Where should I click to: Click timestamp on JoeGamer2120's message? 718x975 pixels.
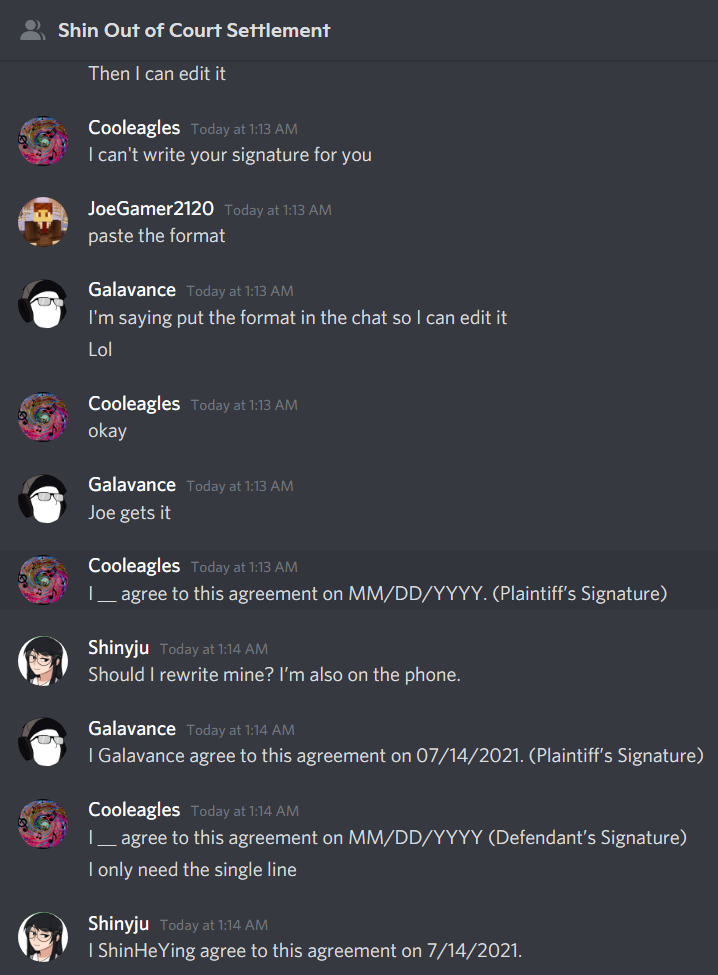278,210
